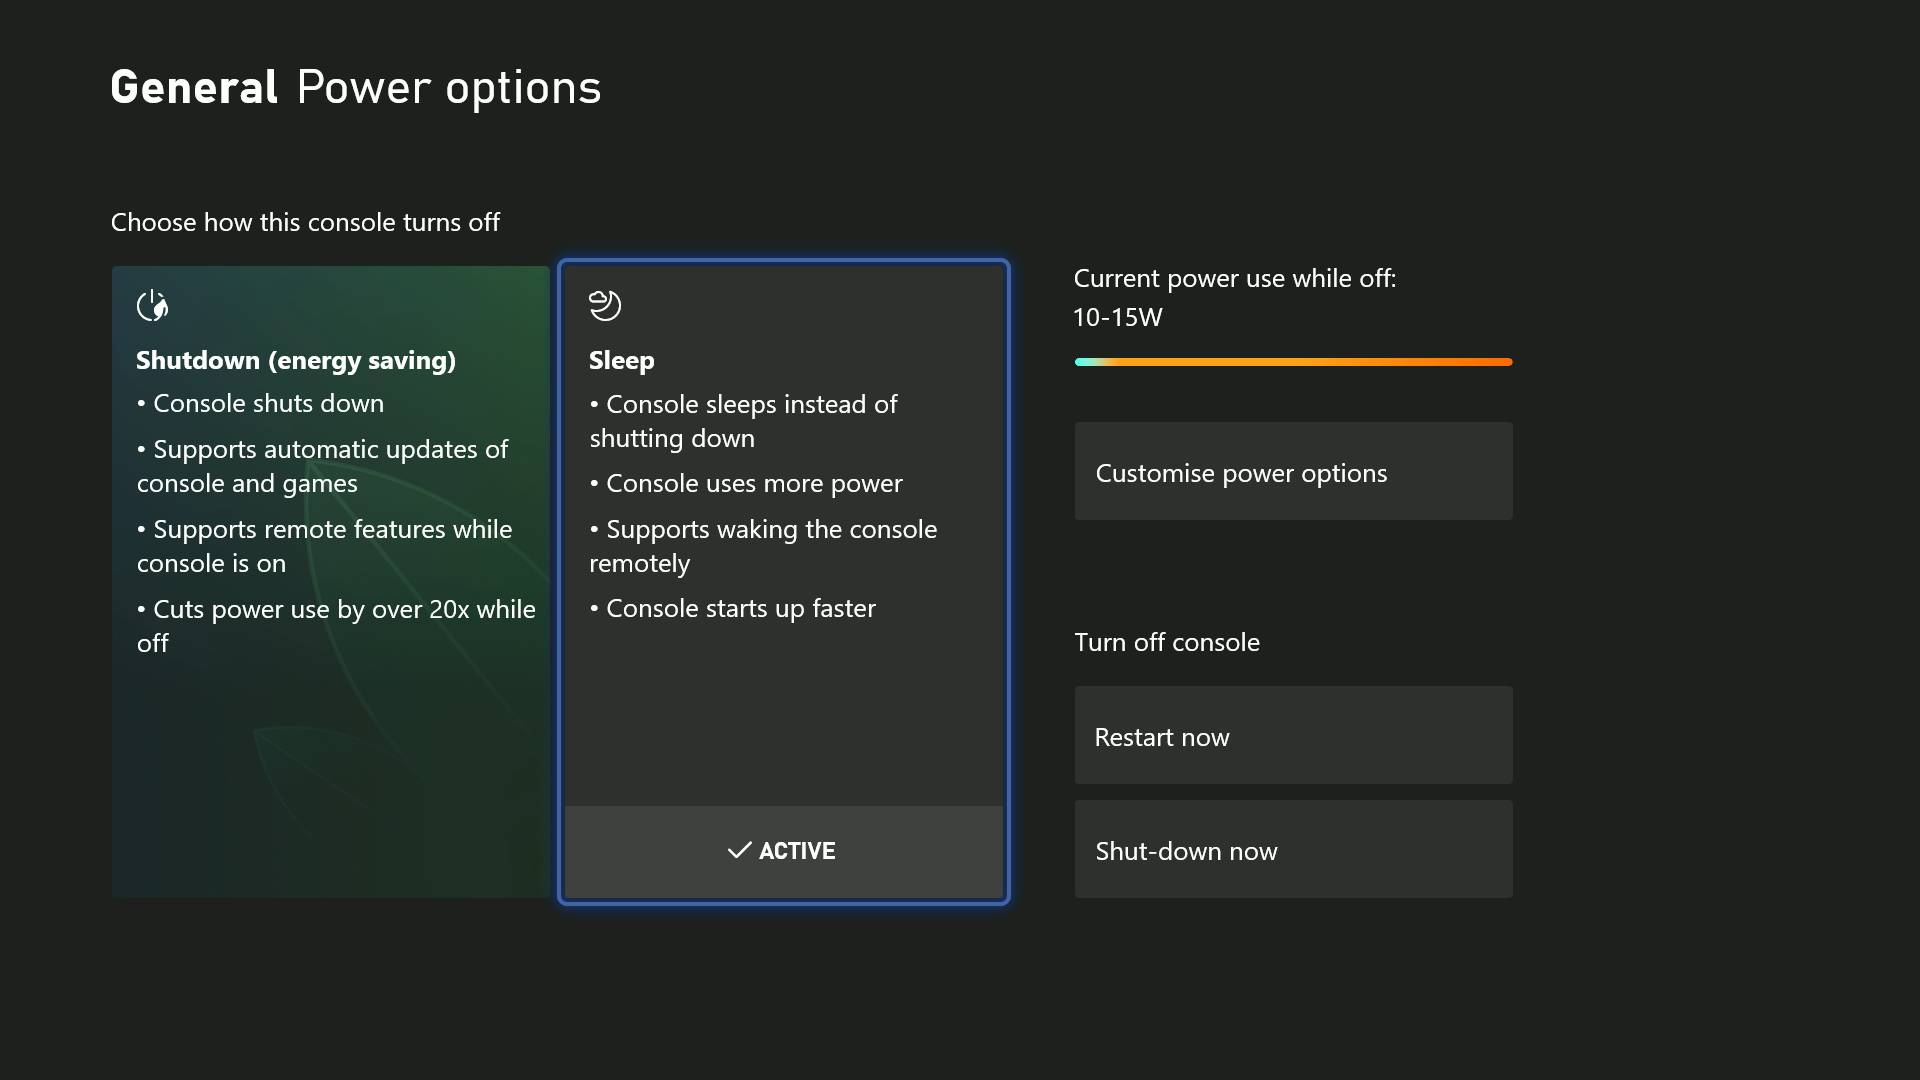This screenshot has height=1080, width=1920.
Task: Click the power symbol icon on Shutdown card
Action: (152, 306)
